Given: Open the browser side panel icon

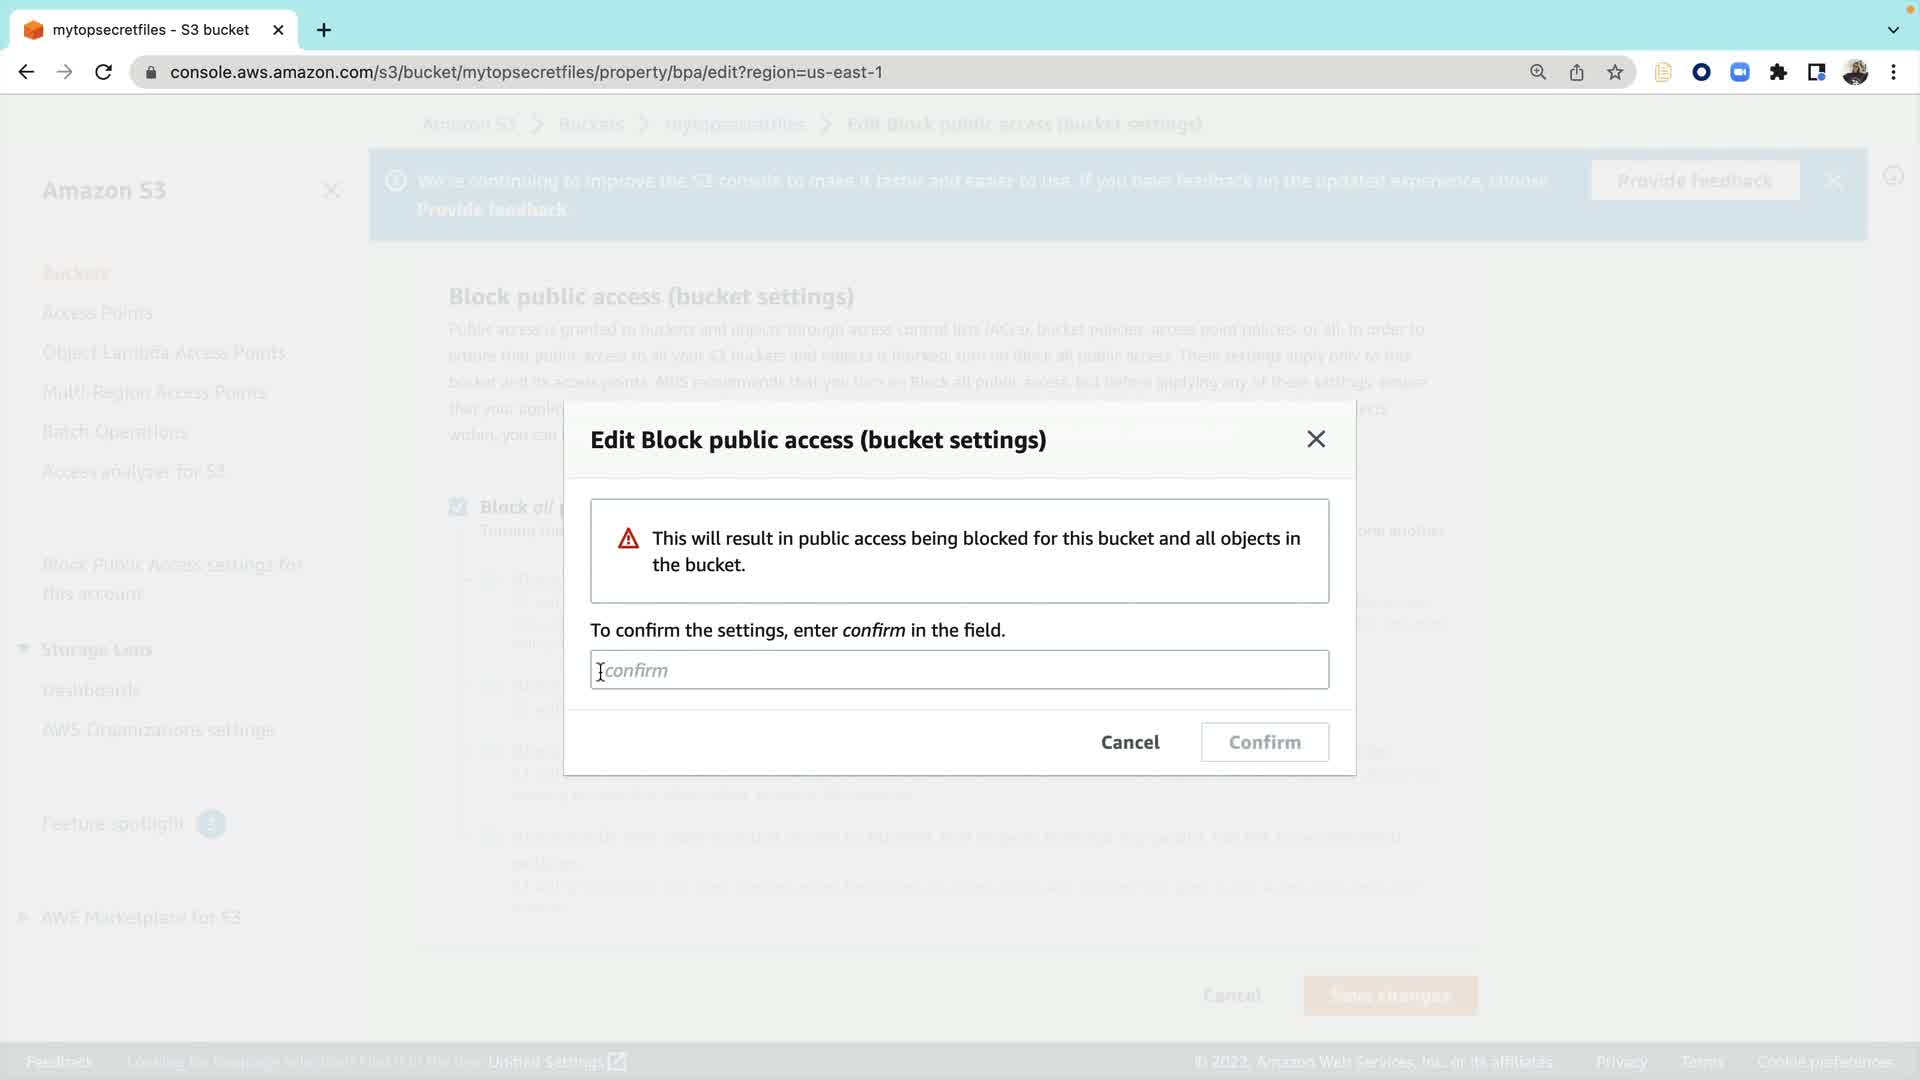Looking at the screenshot, I should click(1816, 72).
